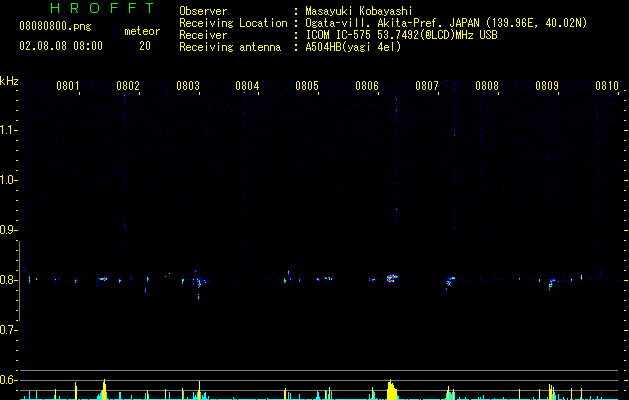Screen dimensions: 629x400
Task: Click the 0802 time marker
Action: [128, 86]
